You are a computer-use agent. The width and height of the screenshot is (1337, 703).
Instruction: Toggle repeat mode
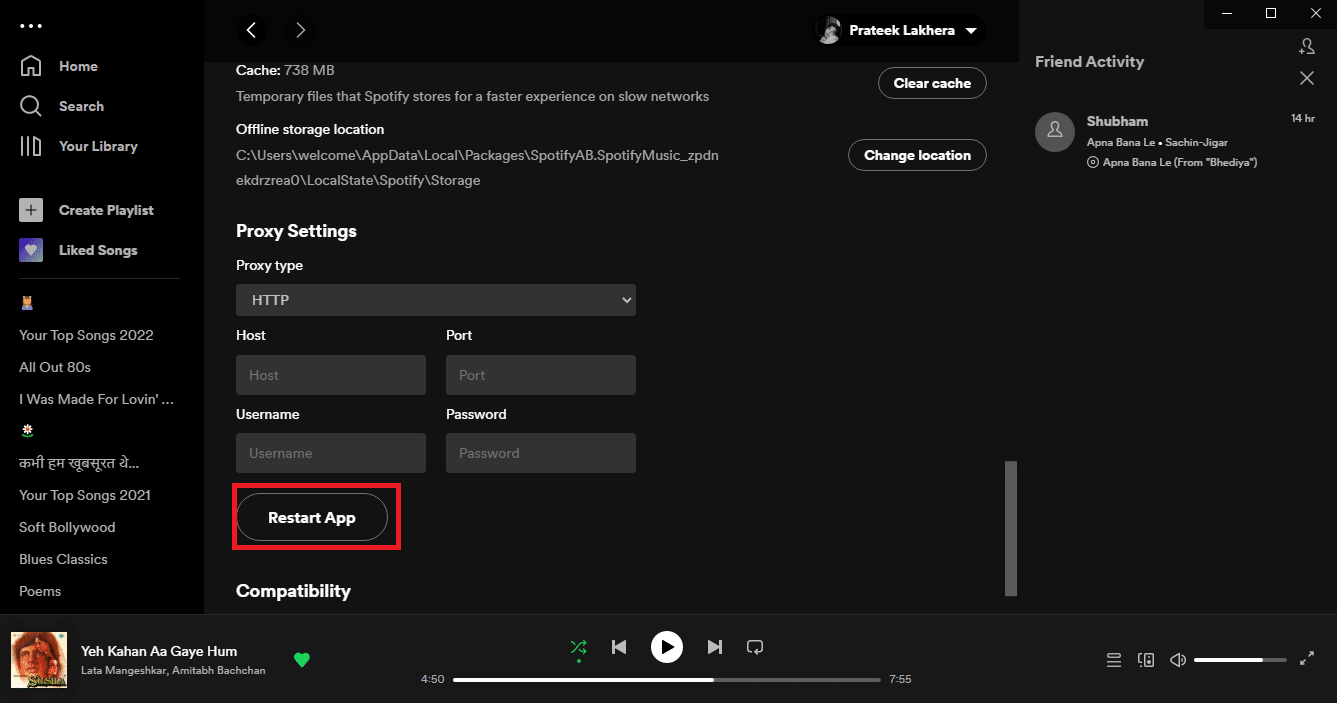pos(755,647)
